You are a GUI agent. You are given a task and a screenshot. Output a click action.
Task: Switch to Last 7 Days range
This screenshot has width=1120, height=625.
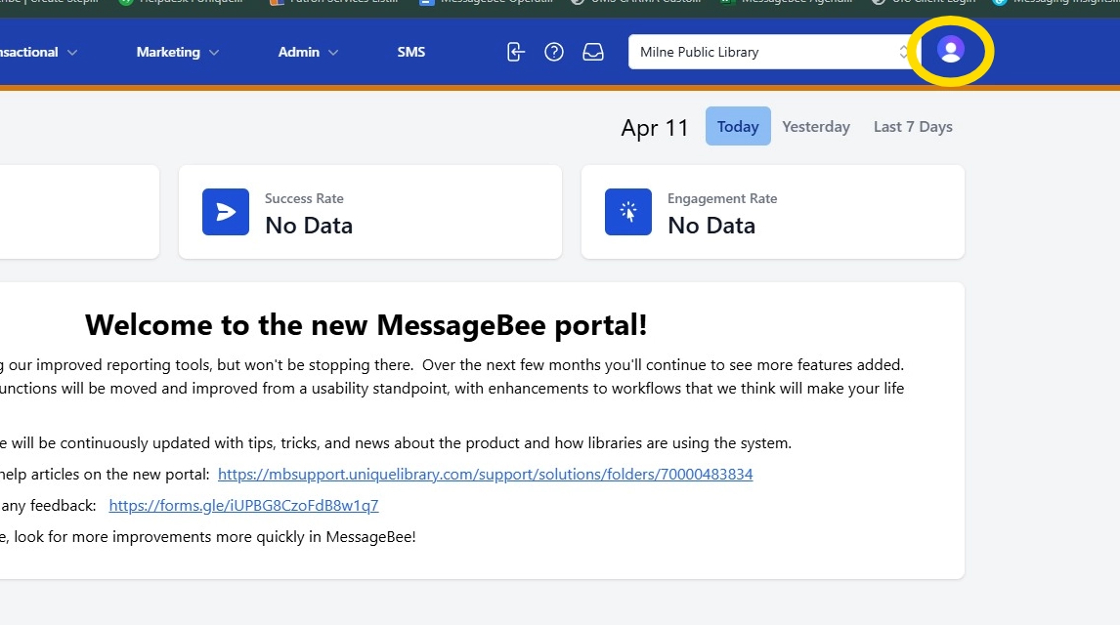[913, 126]
